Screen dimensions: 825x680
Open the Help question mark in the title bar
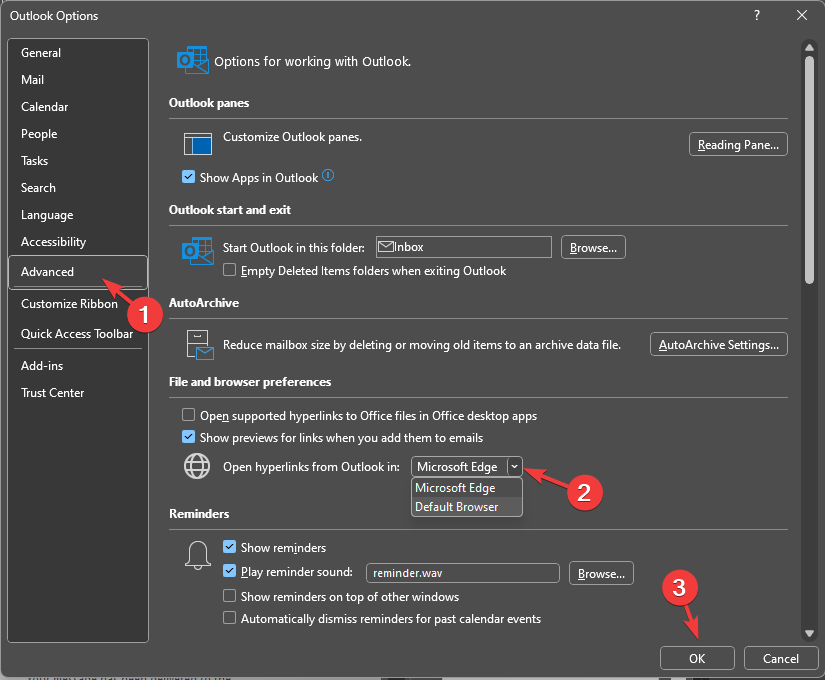756,15
